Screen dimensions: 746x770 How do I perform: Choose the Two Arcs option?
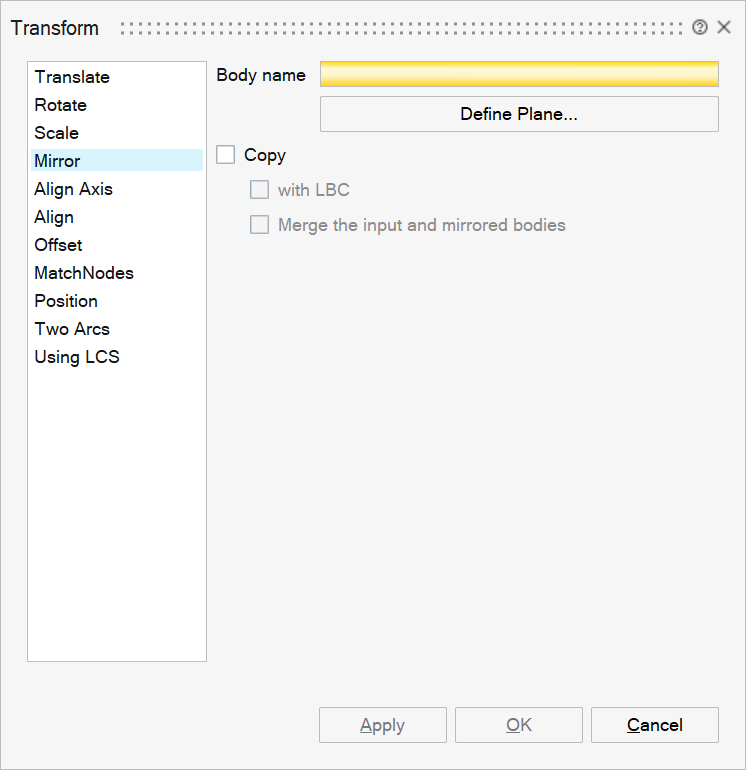click(x=72, y=329)
